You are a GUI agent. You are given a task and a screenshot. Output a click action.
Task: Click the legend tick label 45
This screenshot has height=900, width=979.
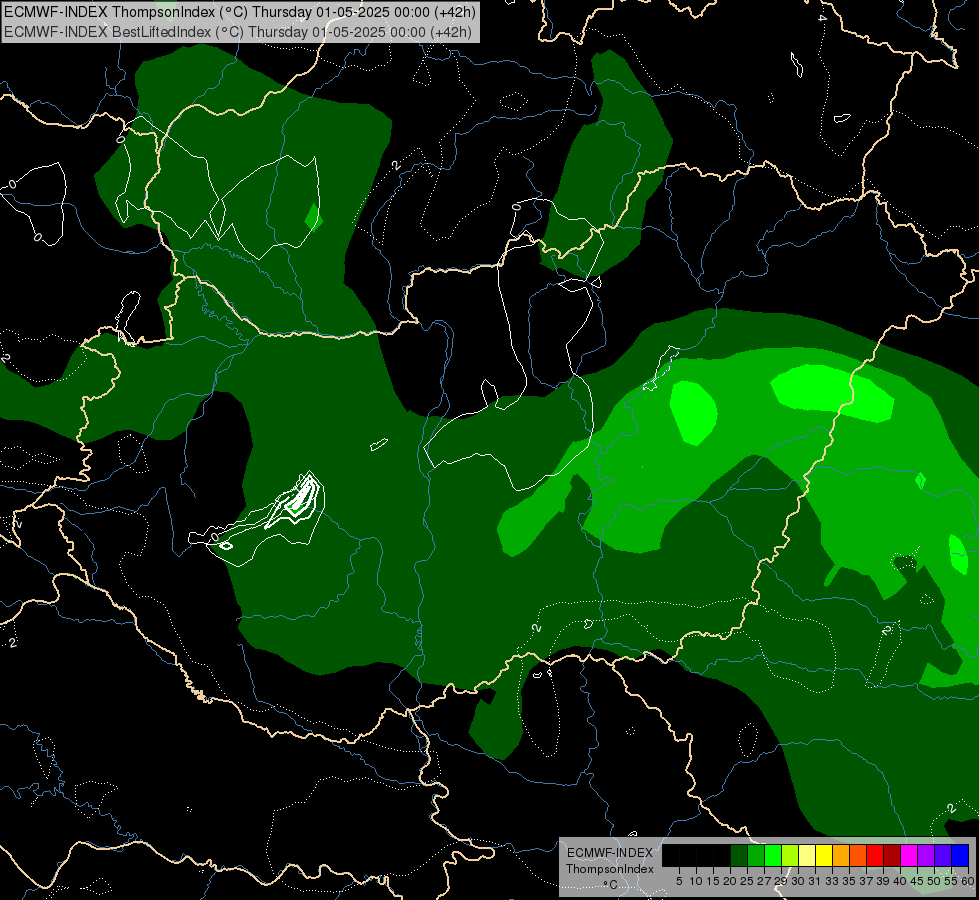click(917, 881)
